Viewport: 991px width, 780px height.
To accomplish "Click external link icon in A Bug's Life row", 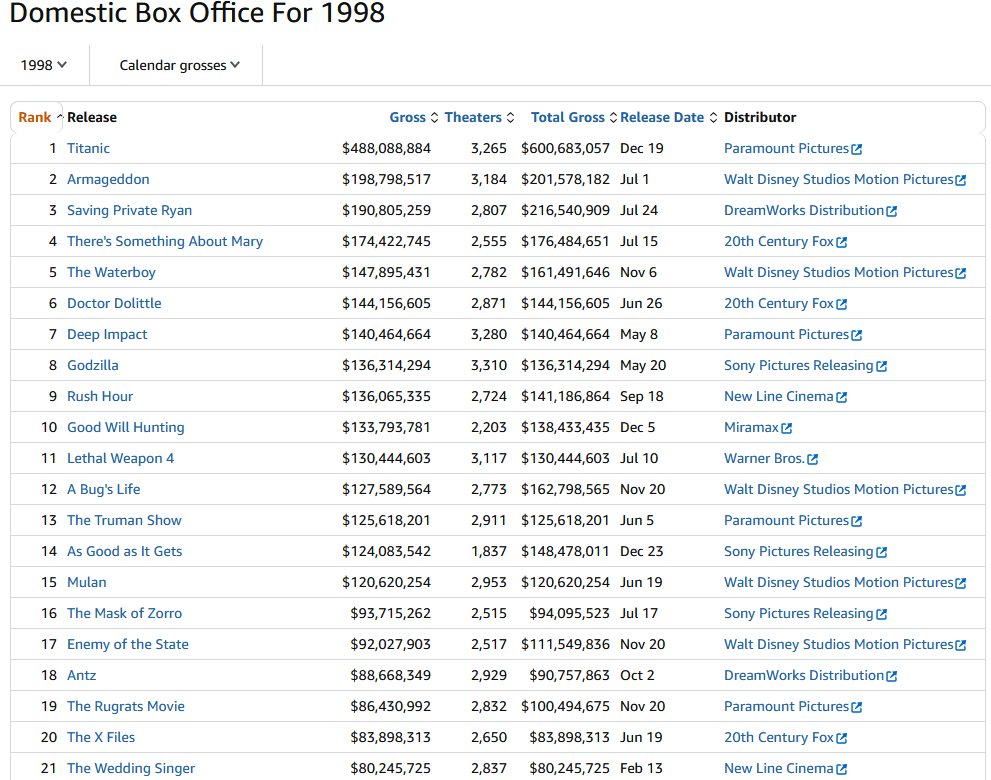I will [x=961, y=490].
